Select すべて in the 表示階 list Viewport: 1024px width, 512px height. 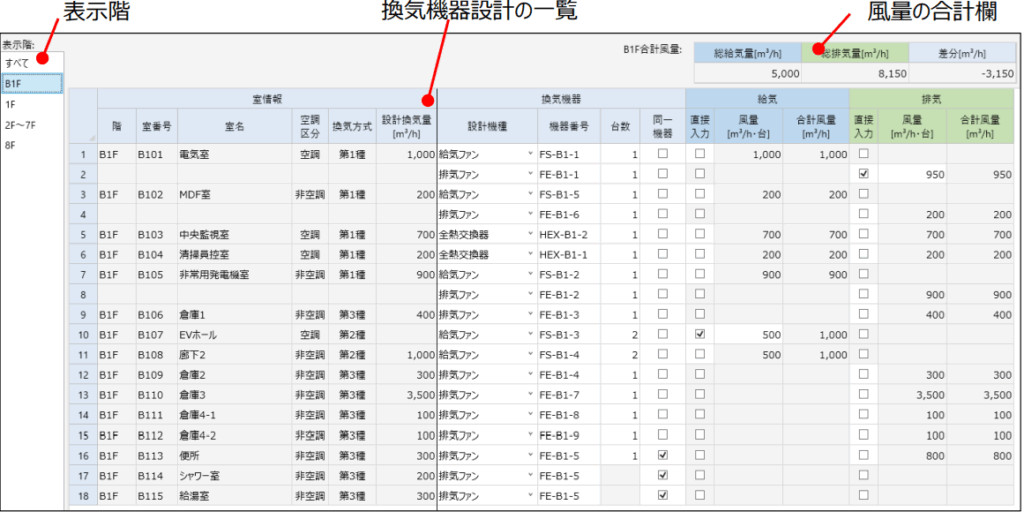tap(17, 62)
